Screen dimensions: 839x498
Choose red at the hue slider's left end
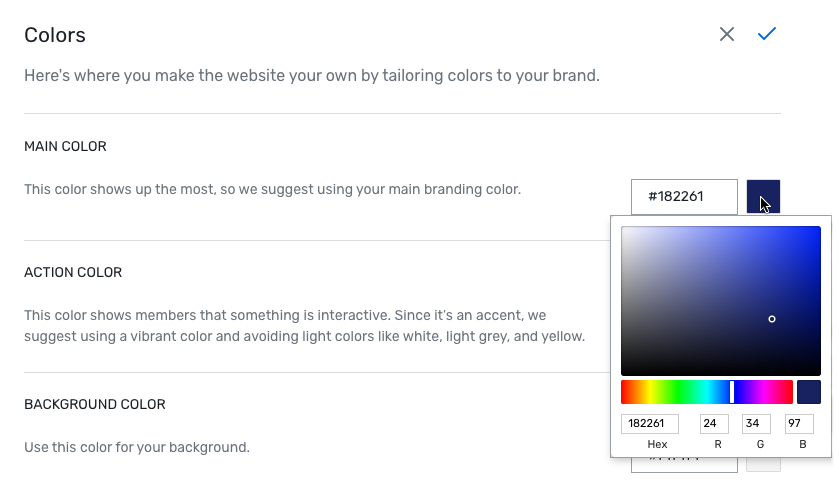point(624,392)
